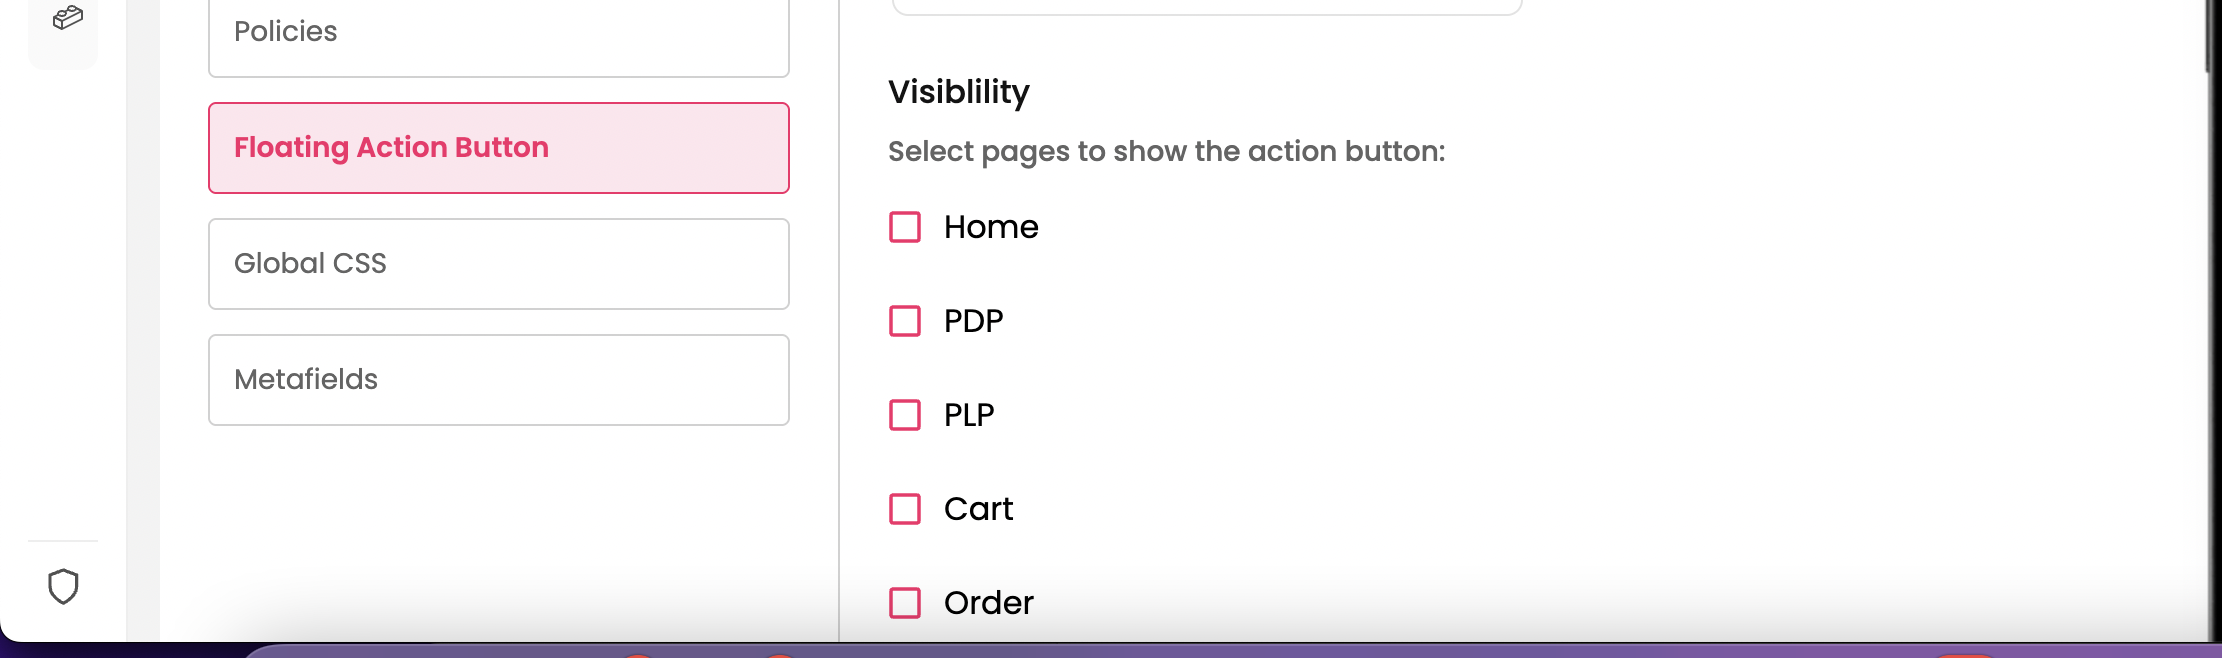Tick the Home page checkbox
This screenshot has height=658, width=2222.
pyautogui.click(x=905, y=227)
